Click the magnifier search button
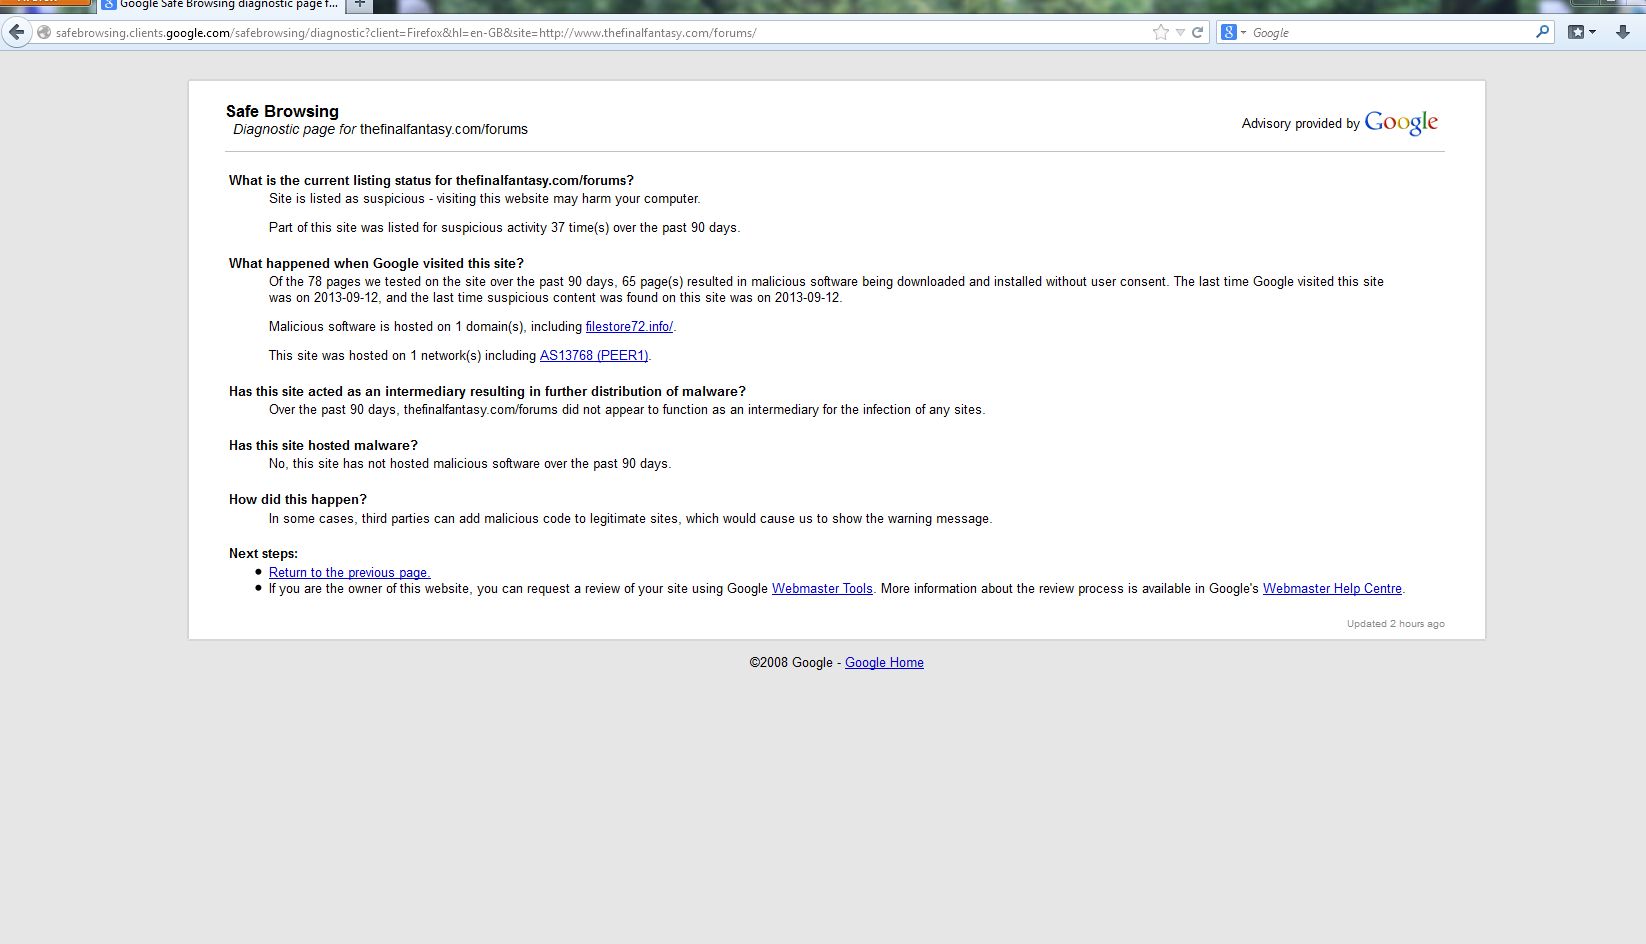 1542,32
